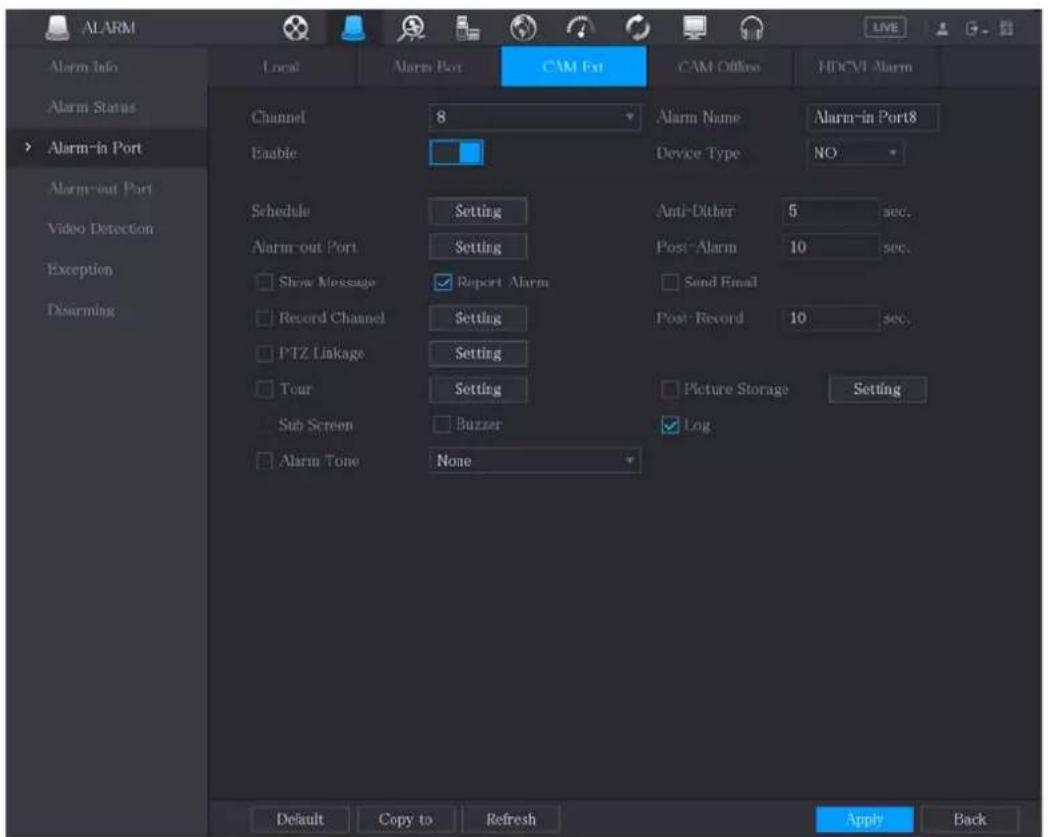Open the system refresh-arrows icon
The width and height of the screenshot is (1048, 837).
coord(638,28)
